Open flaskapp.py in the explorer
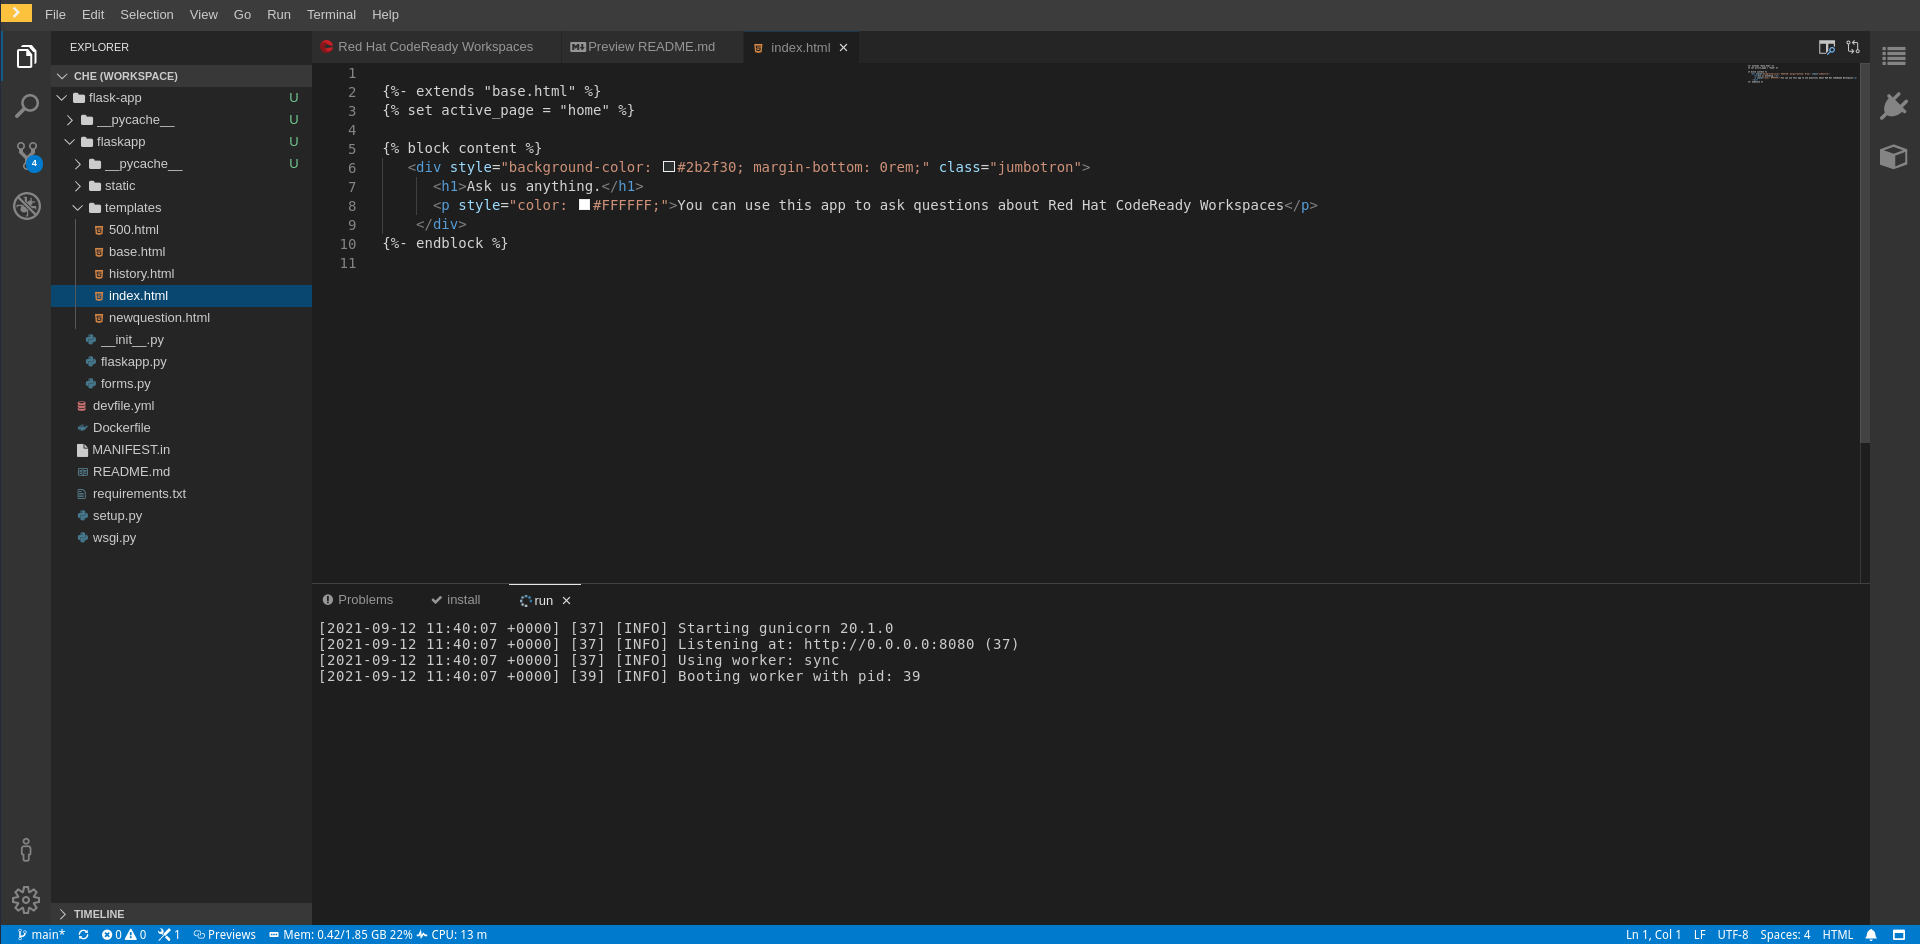This screenshot has width=1920, height=944. click(133, 362)
